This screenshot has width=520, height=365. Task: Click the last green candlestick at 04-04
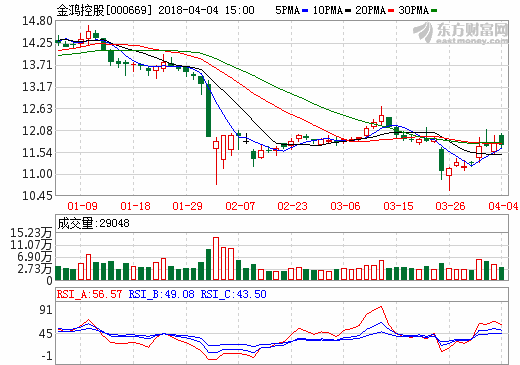pos(502,140)
